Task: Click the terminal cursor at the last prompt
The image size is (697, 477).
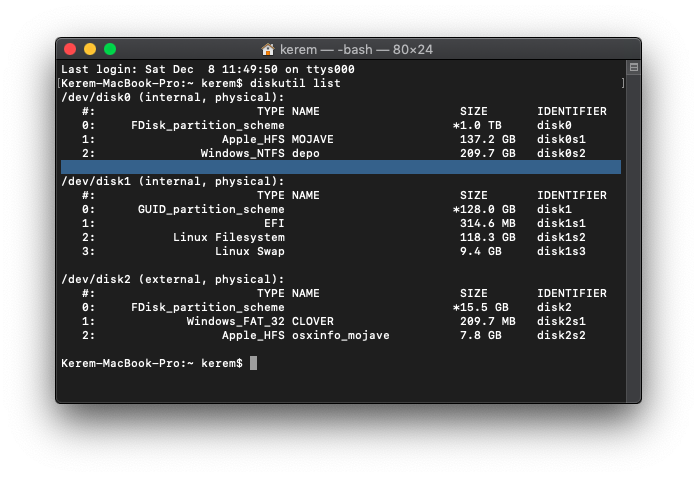Action: (x=253, y=363)
